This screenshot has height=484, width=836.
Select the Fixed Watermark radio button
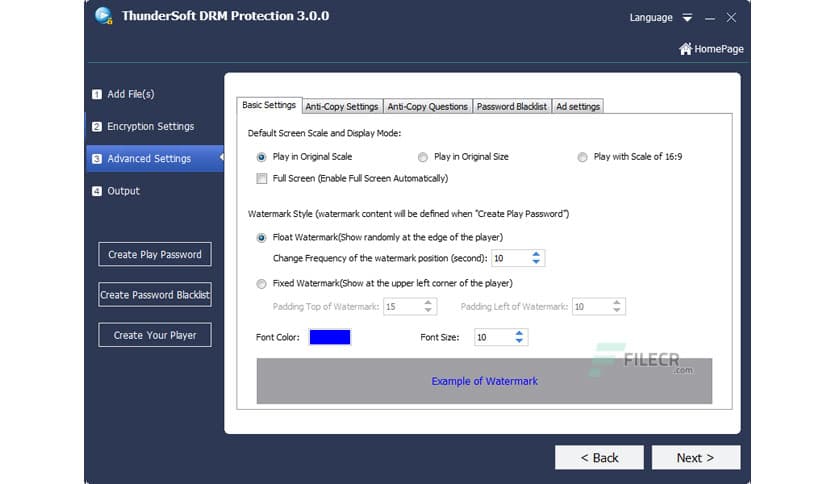coord(261,284)
